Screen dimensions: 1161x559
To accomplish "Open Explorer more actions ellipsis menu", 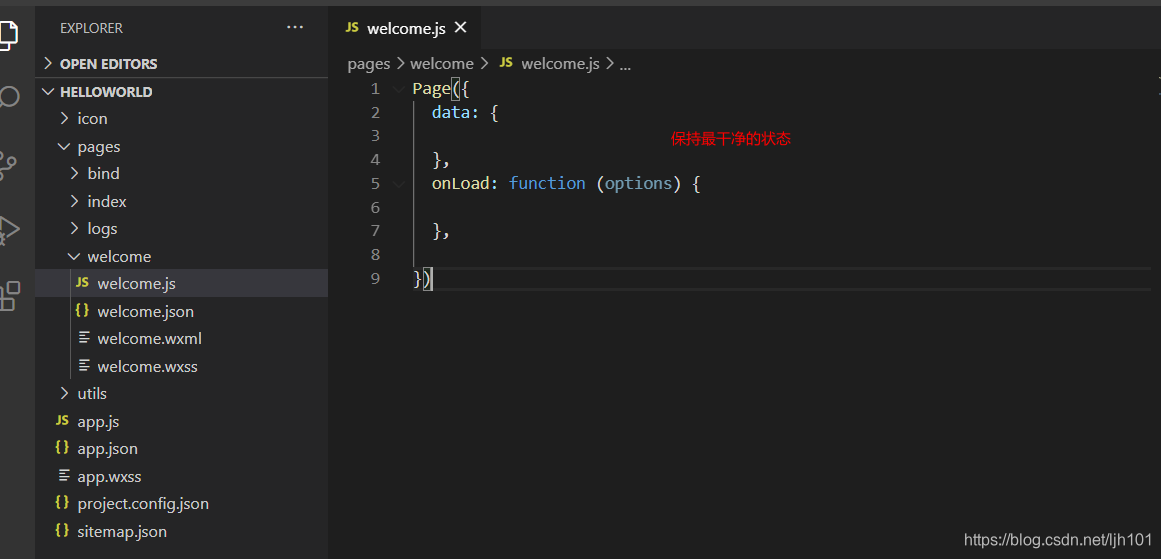I will pos(295,28).
